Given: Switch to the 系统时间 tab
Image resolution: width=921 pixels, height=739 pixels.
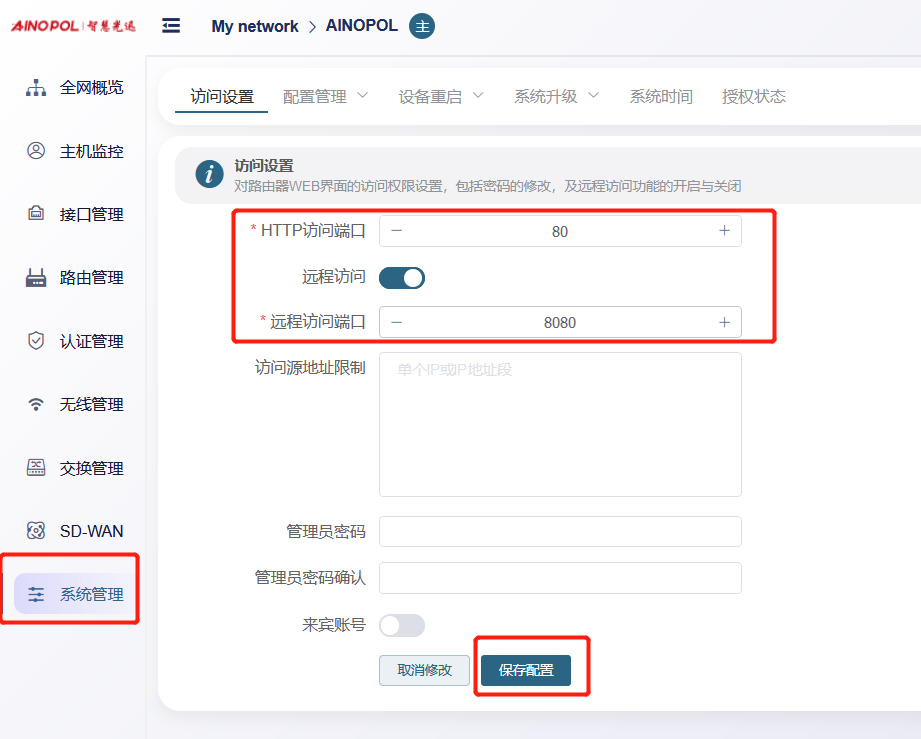Looking at the screenshot, I should (660, 97).
